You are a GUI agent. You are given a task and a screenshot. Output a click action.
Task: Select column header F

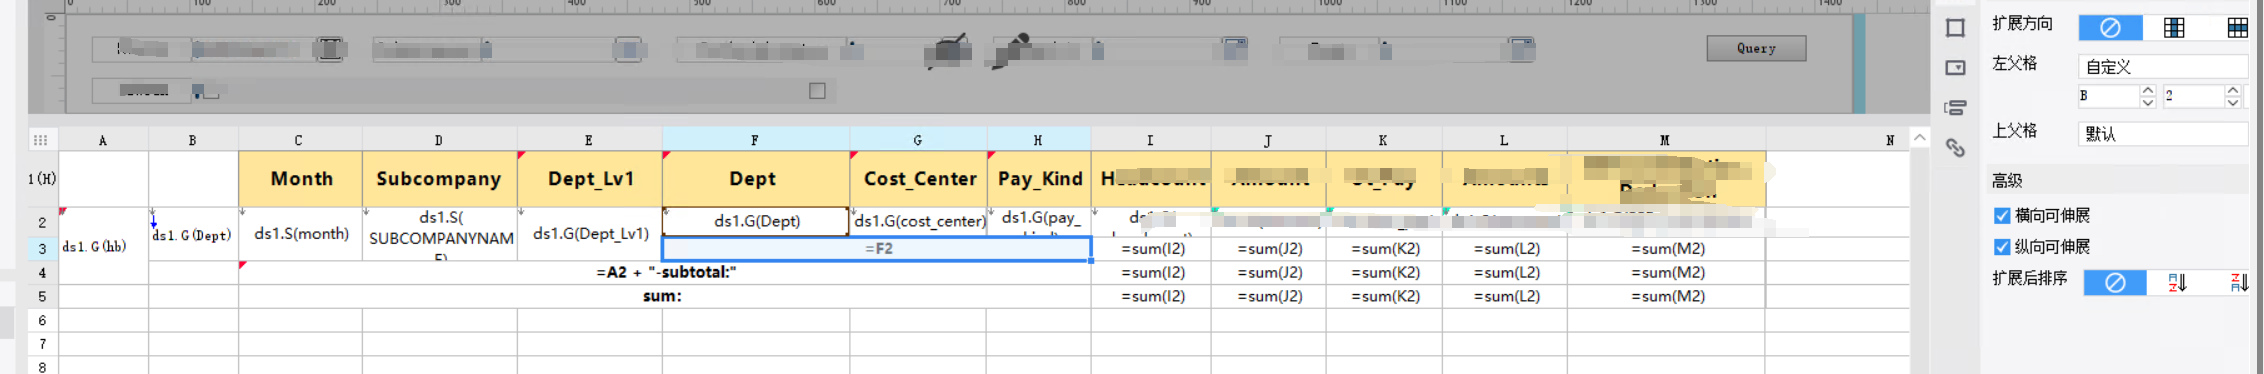point(755,141)
